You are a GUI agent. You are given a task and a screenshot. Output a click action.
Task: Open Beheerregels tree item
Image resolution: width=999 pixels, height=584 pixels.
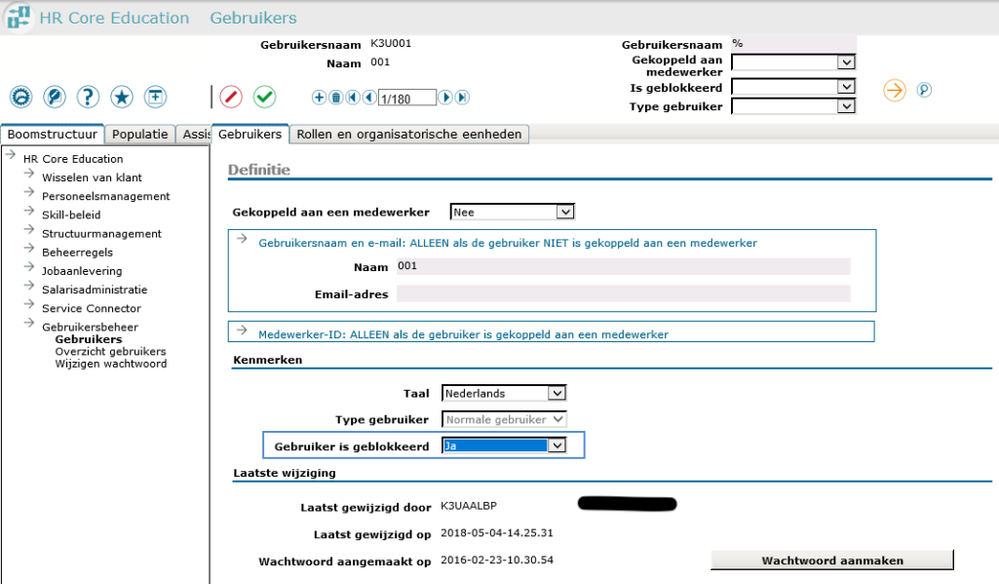click(x=77, y=252)
